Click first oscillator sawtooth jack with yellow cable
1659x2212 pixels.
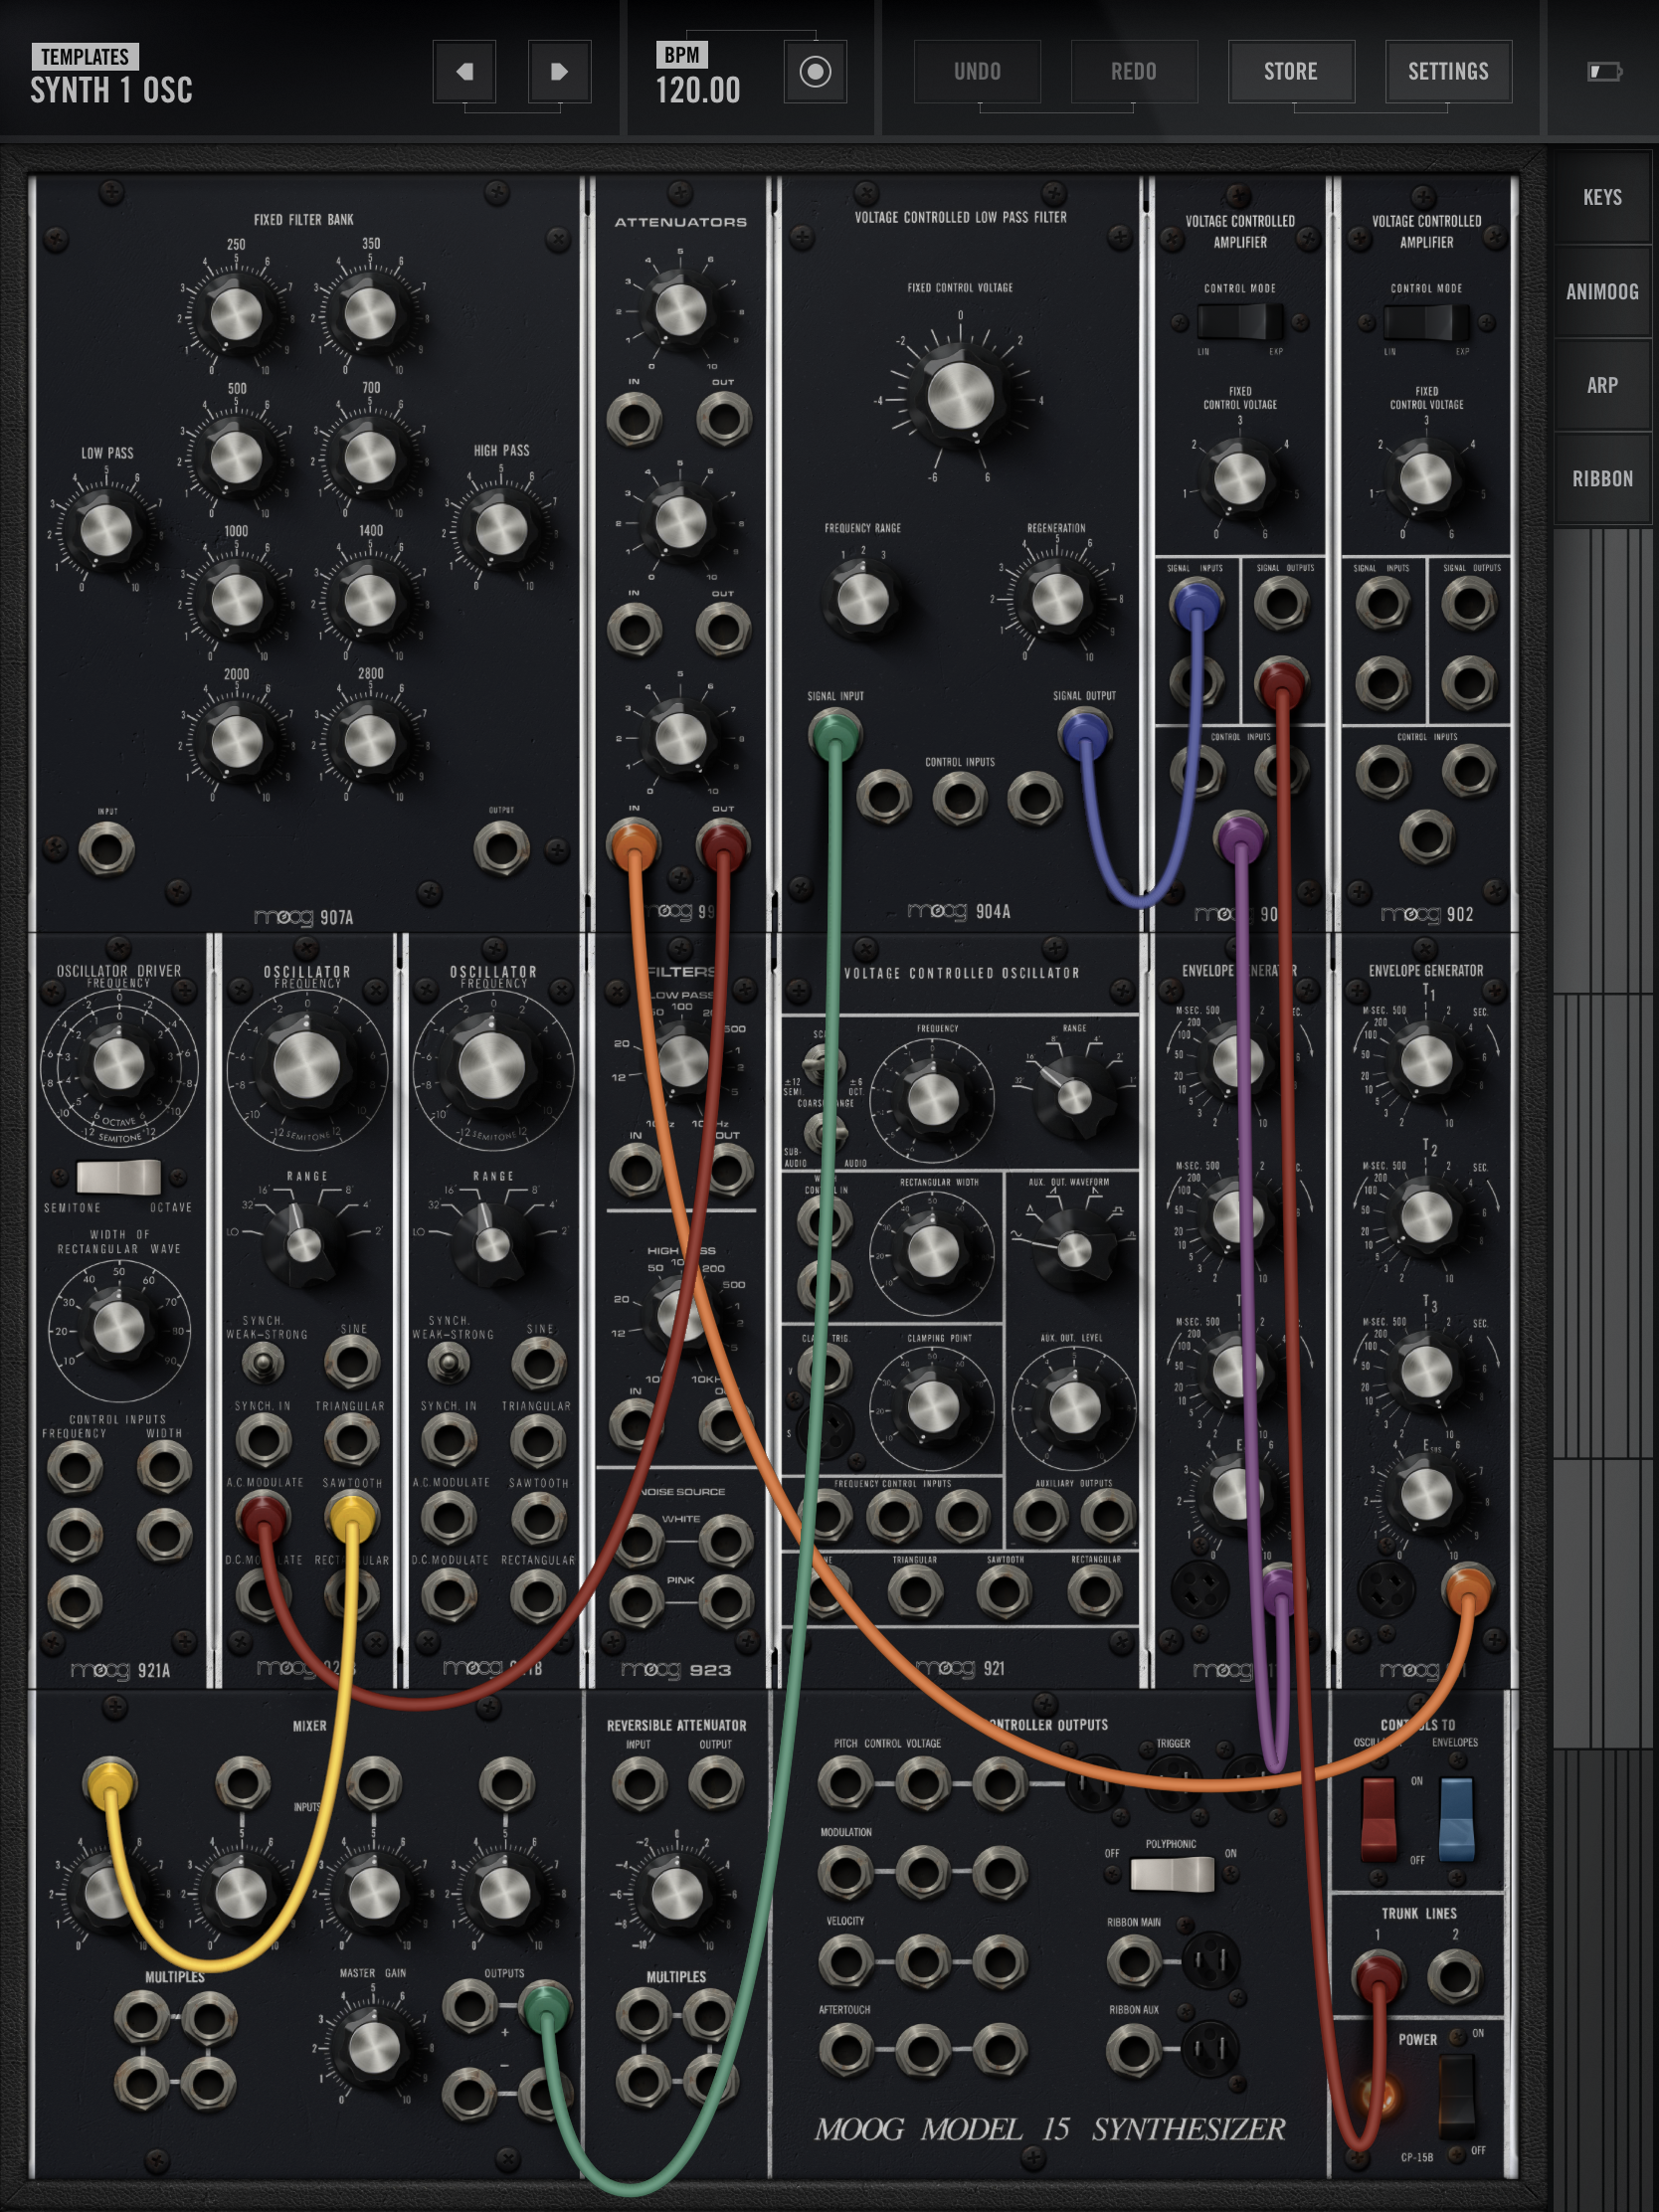pyautogui.click(x=351, y=1518)
